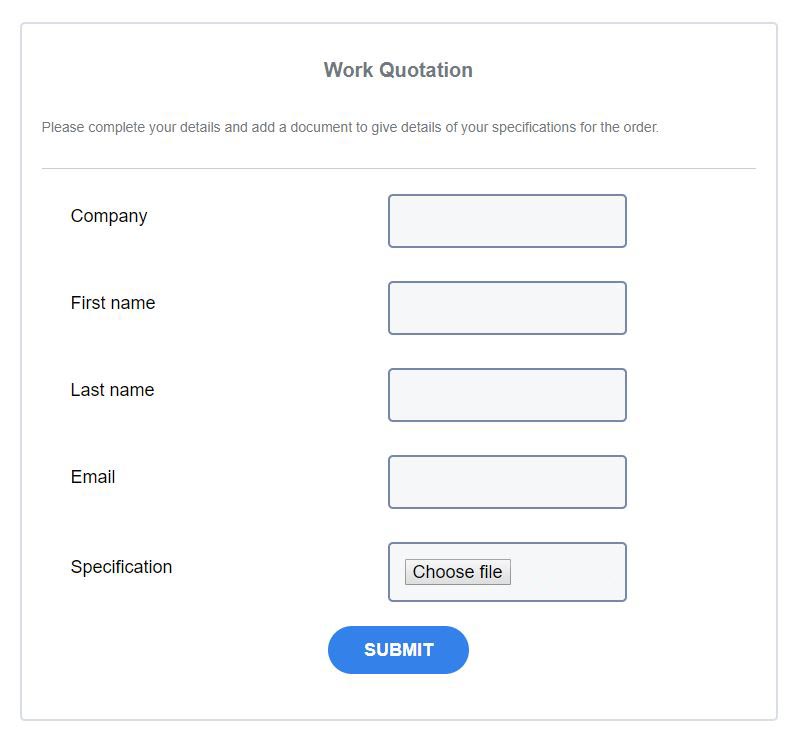The image size is (800, 741).
Task: Click inside the Company input field
Action: pos(507,220)
